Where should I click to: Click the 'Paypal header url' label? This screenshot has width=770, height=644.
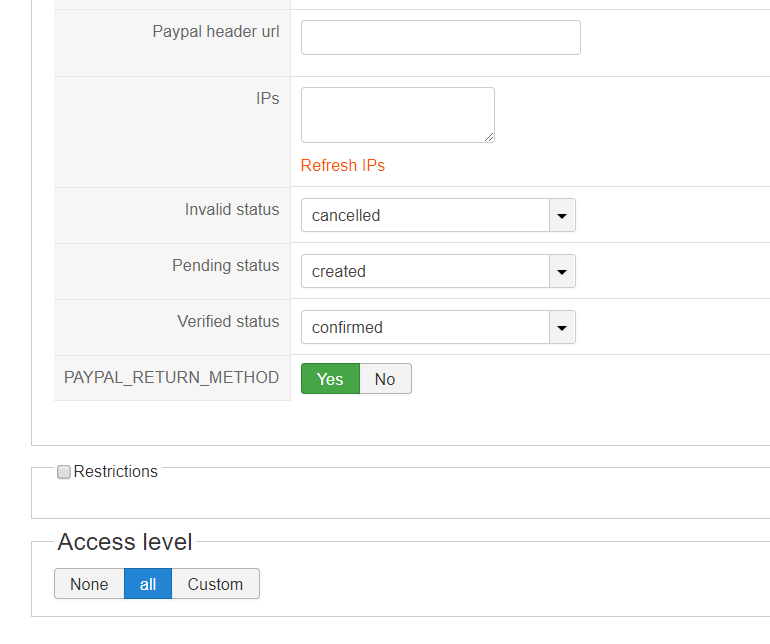click(x=216, y=32)
